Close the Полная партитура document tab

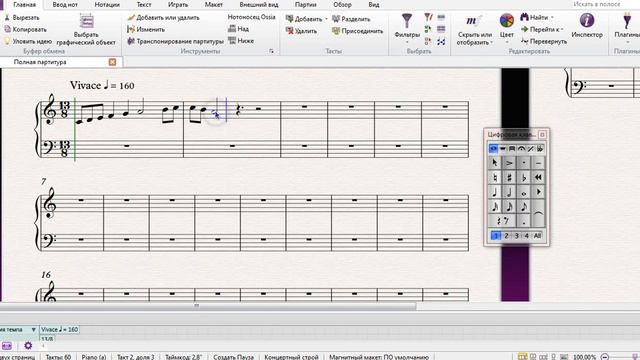(x=112, y=62)
